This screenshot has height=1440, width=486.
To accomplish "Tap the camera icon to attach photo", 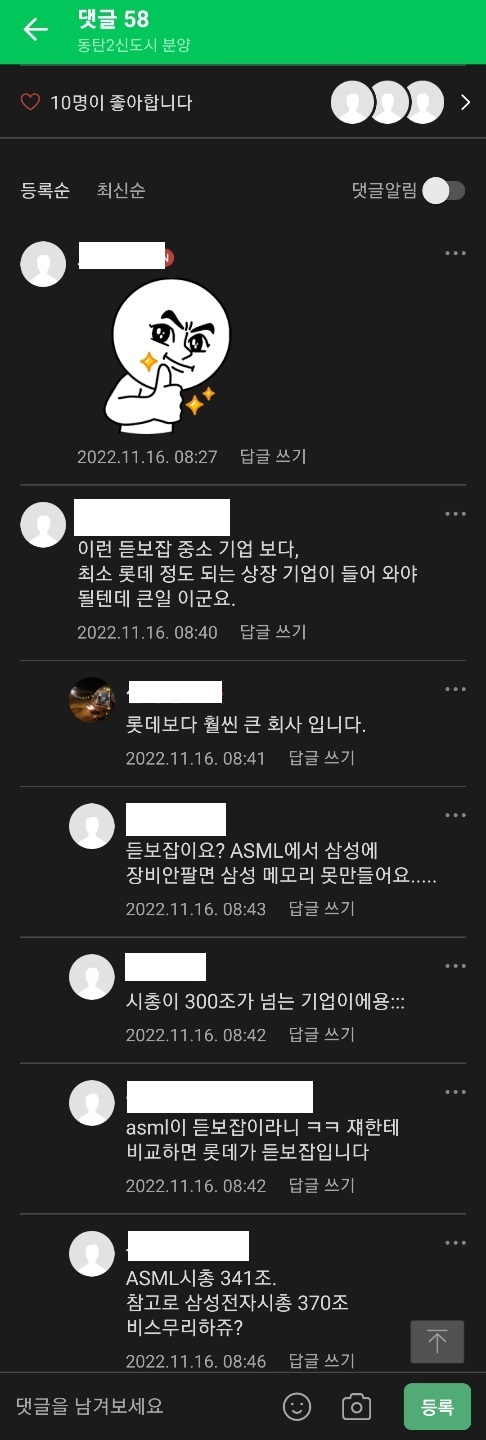I will pos(356,1406).
